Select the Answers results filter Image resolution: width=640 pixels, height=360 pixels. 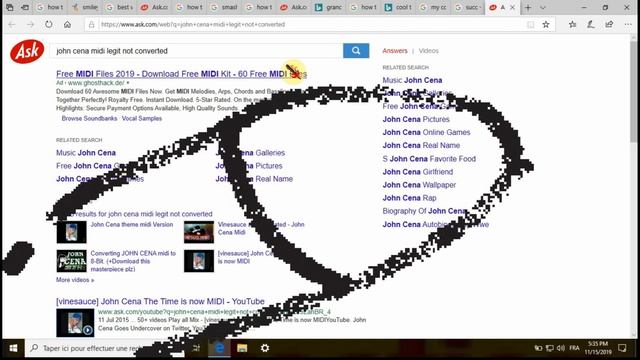click(395, 51)
